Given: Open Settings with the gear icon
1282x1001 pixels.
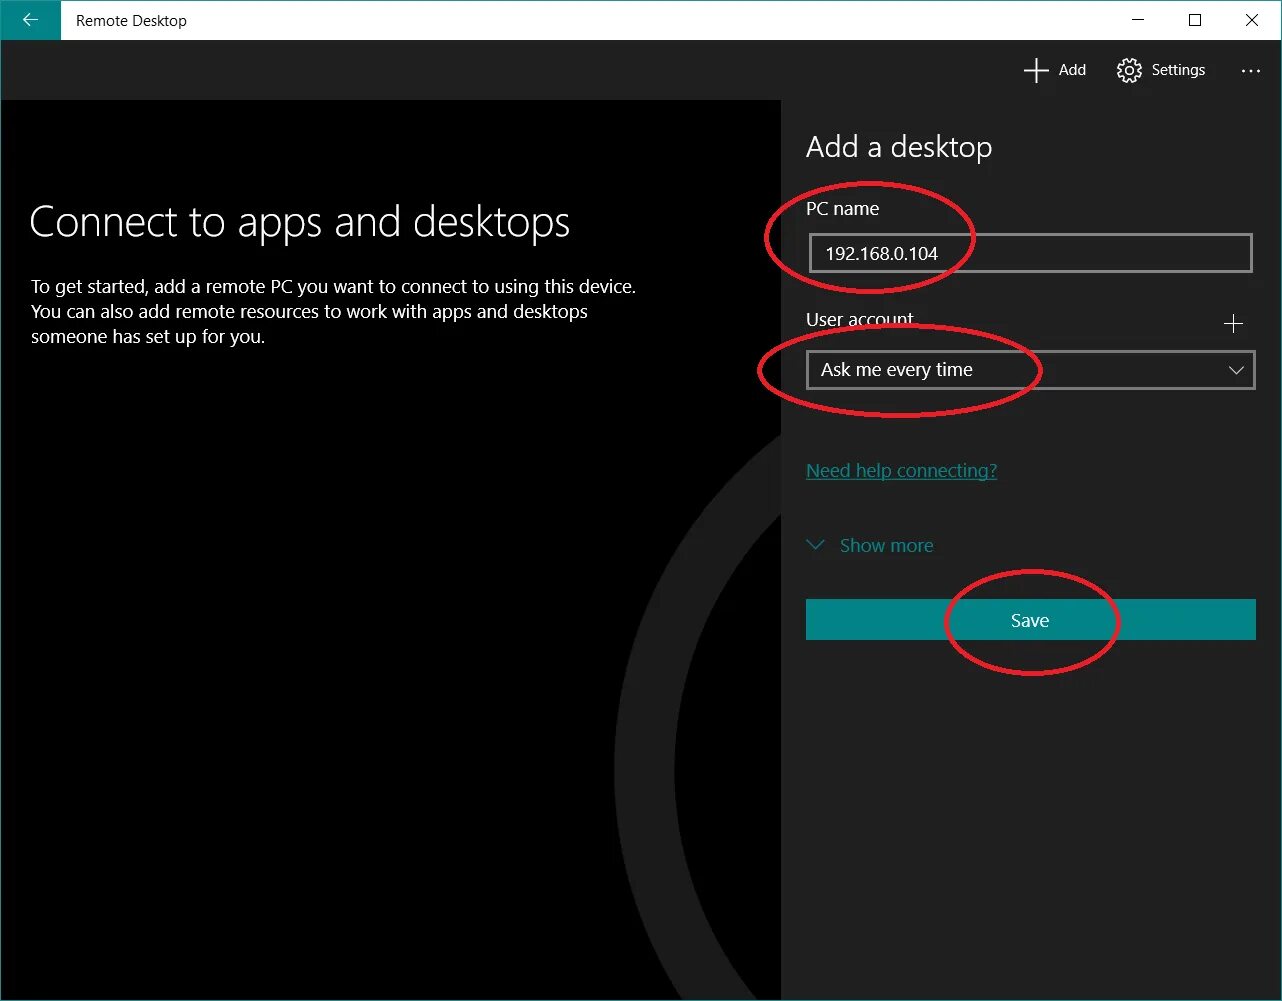Looking at the screenshot, I should pyautogui.click(x=1129, y=70).
